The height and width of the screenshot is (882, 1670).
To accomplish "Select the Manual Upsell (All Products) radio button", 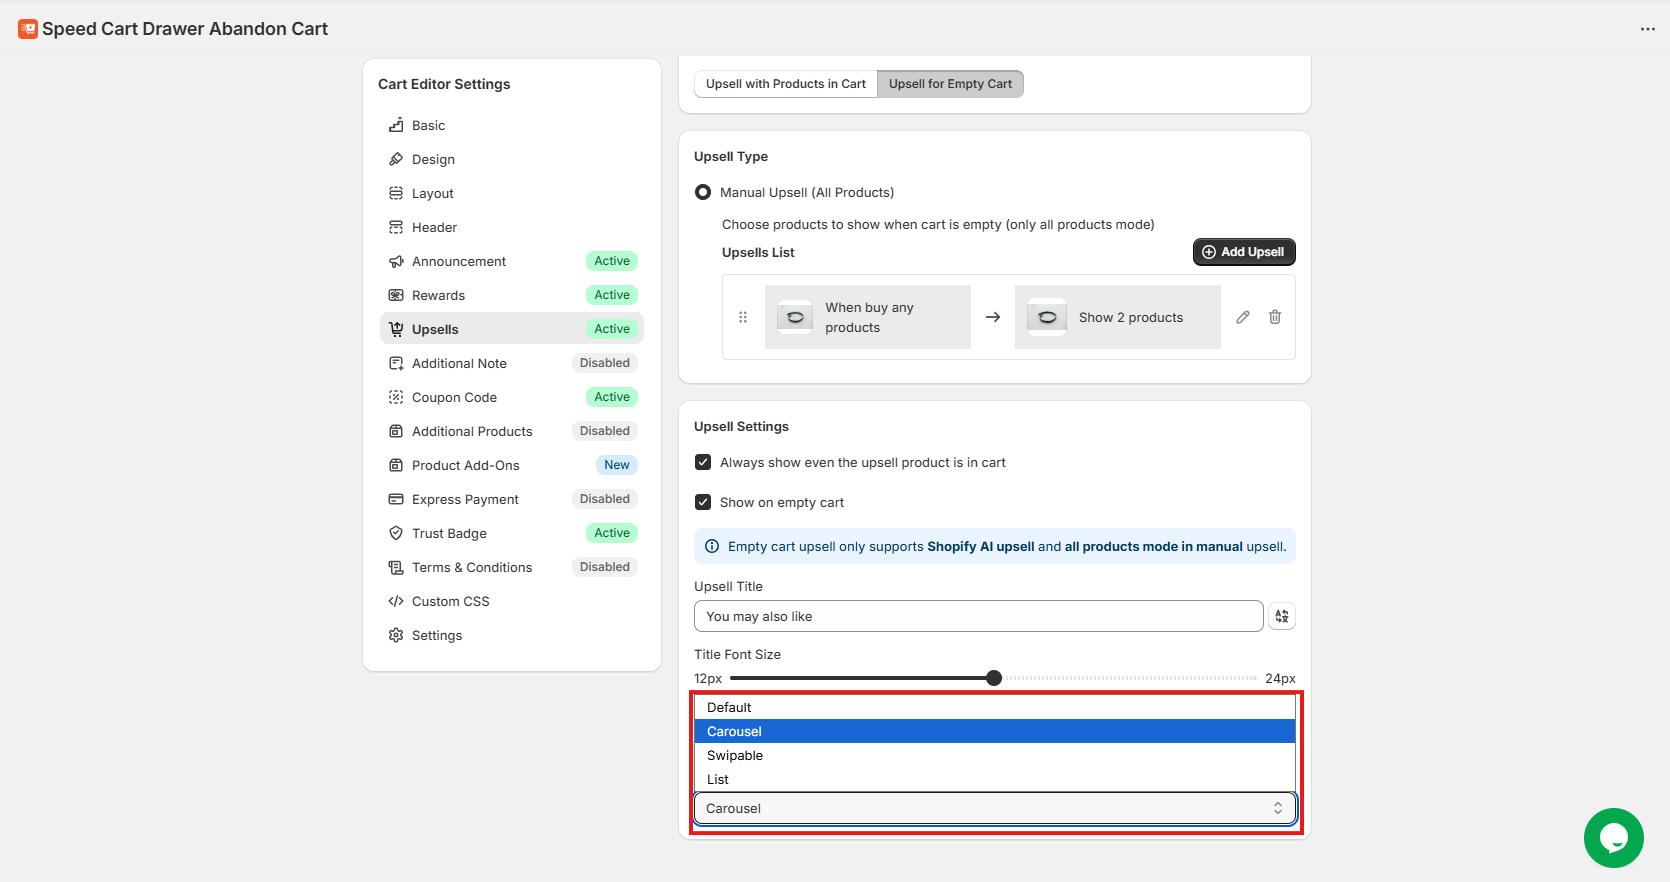I will click(703, 192).
